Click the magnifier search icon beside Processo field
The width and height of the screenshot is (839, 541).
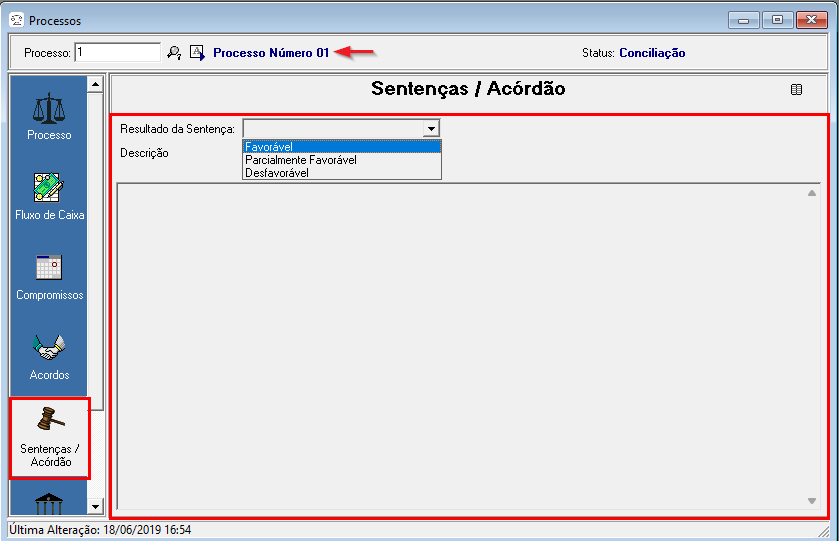[174, 53]
